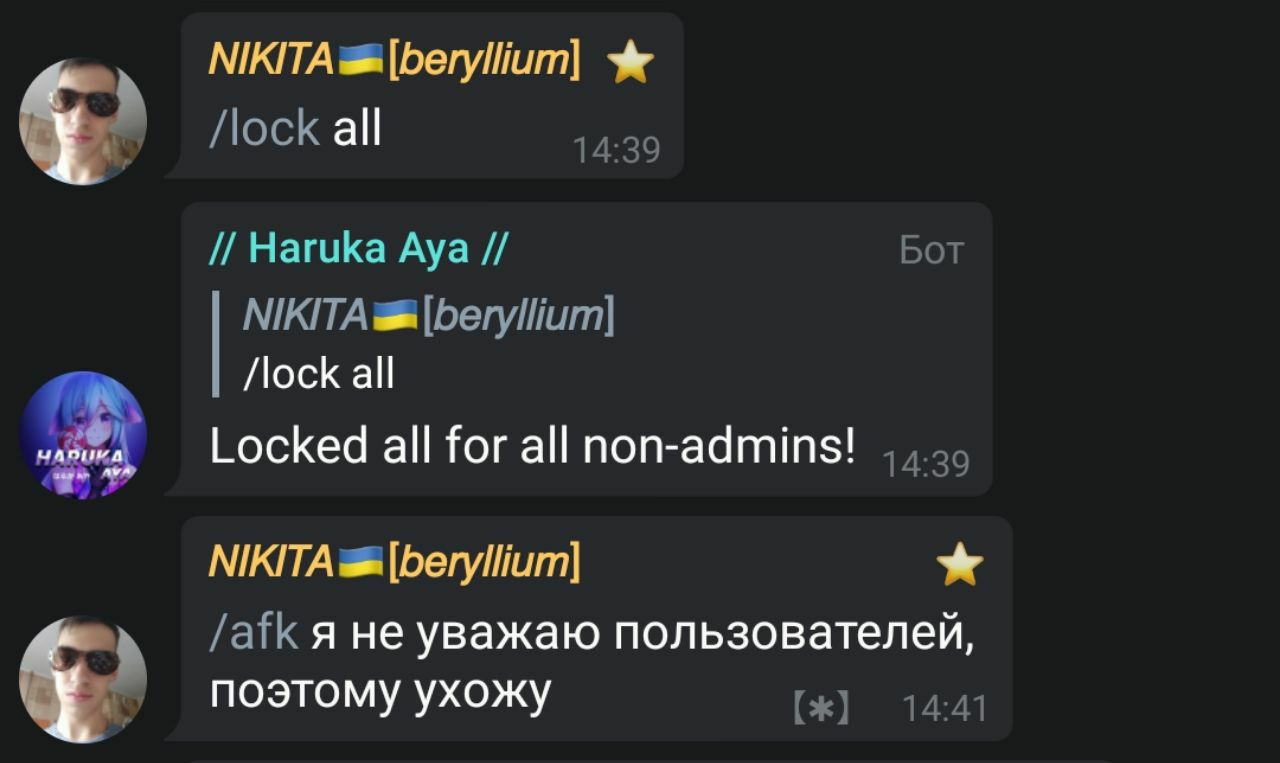Open NIKITA's avatar beside the /afk message
The image size is (1280, 763).
(x=83, y=679)
